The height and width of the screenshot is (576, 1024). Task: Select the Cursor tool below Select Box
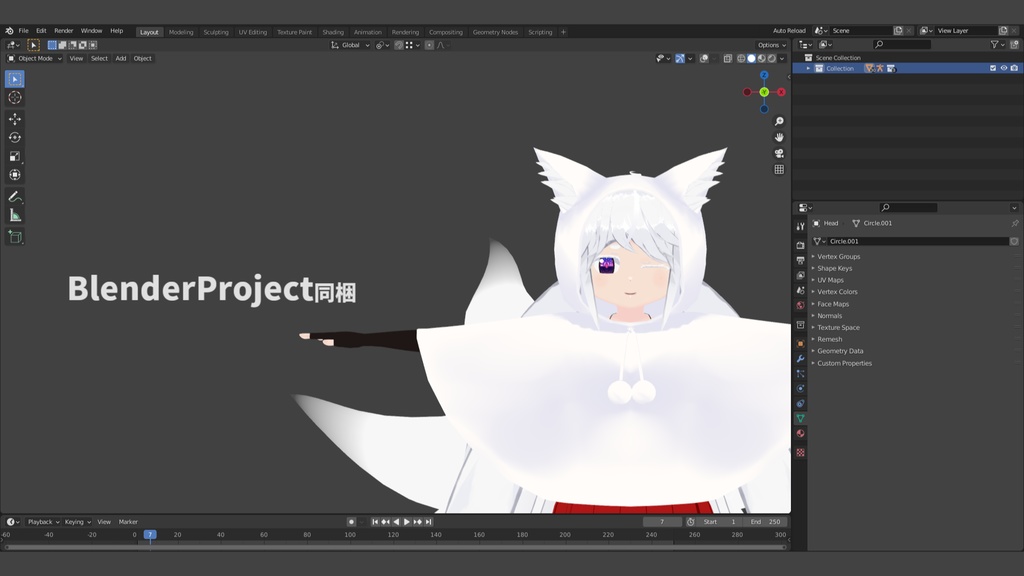coord(15,97)
